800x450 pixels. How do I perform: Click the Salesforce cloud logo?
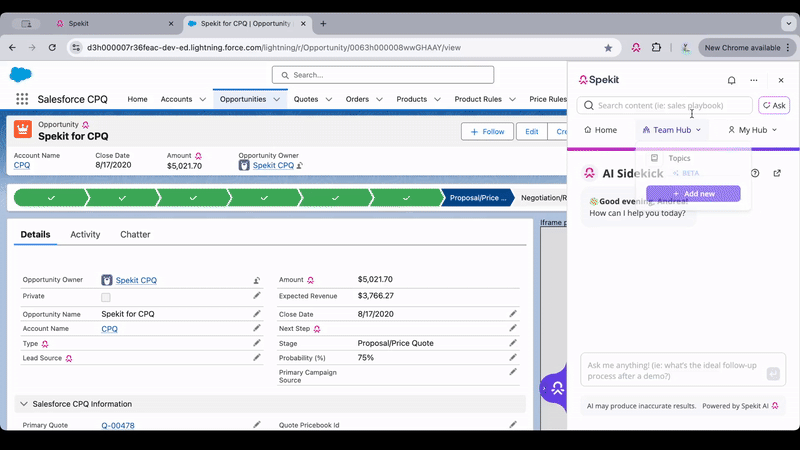(20, 74)
